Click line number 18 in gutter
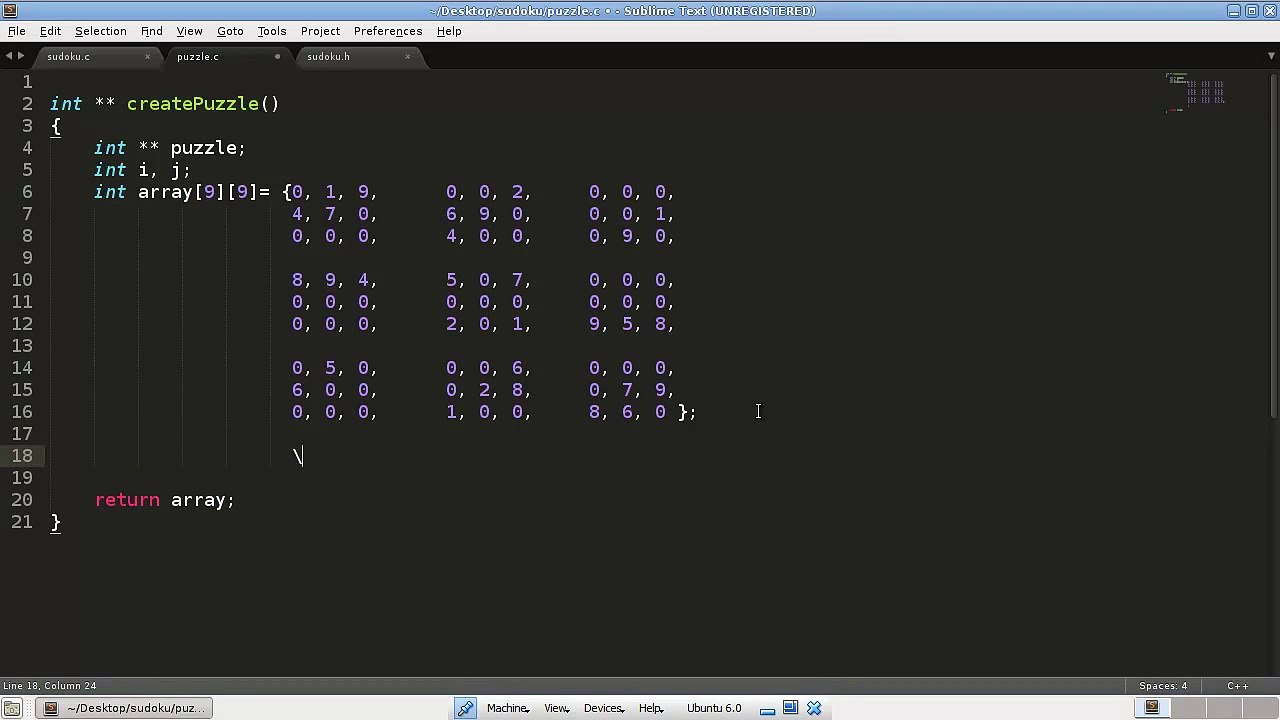The height and width of the screenshot is (720, 1280). coord(21,456)
